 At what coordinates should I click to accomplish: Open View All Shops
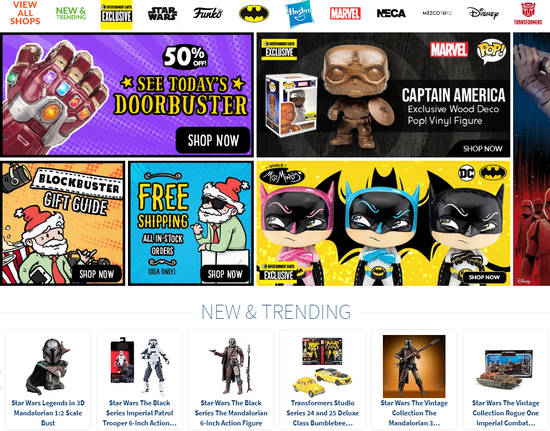point(25,13)
